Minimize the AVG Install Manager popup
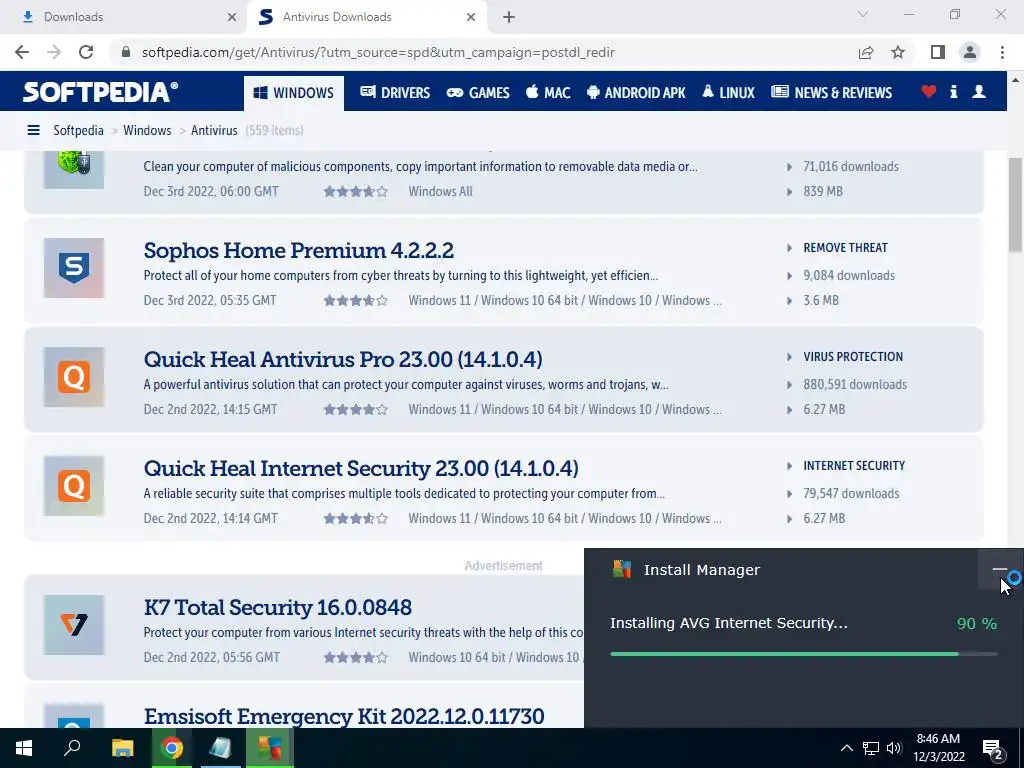Screen dimensions: 1024x768 (x=999, y=571)
